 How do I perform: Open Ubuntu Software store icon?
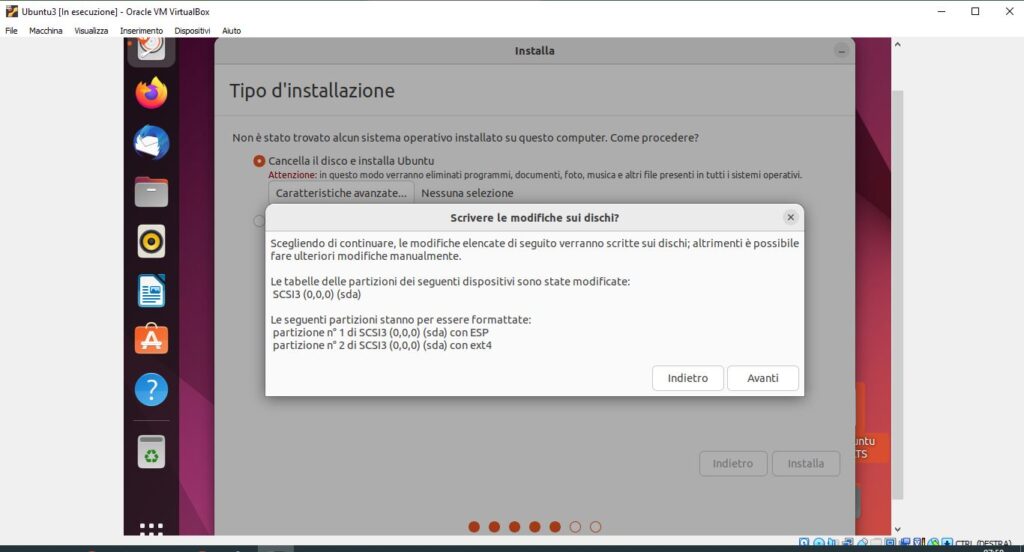pos(151,339)
